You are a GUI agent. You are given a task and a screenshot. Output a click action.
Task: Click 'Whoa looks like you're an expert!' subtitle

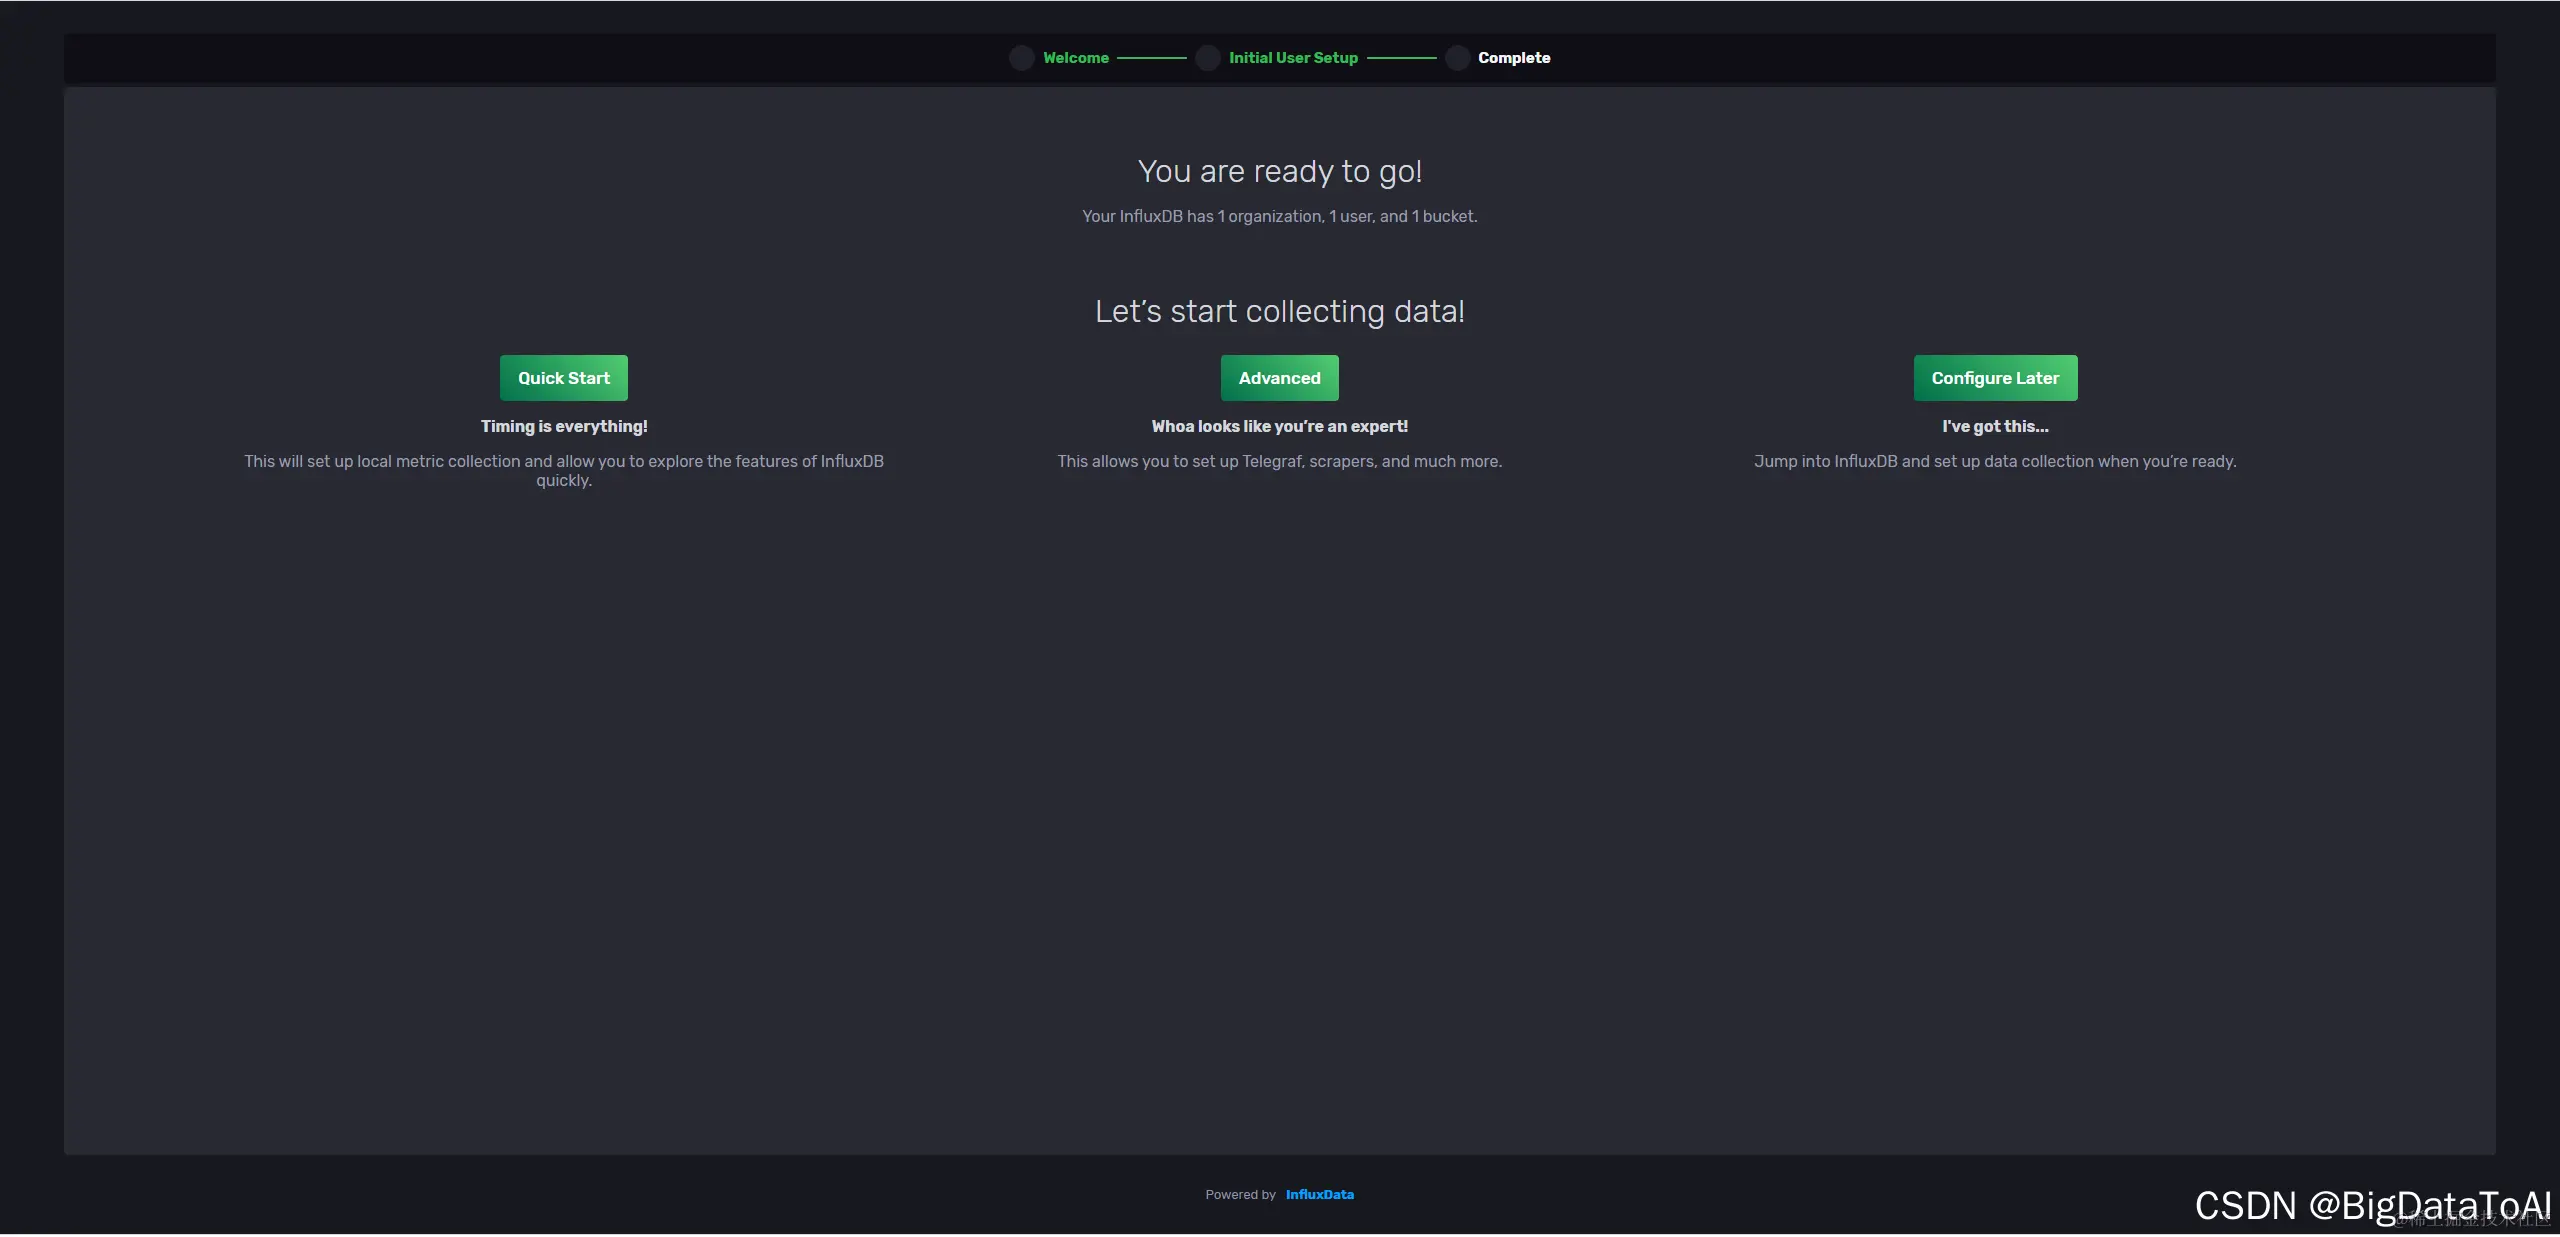[1279, 426]
